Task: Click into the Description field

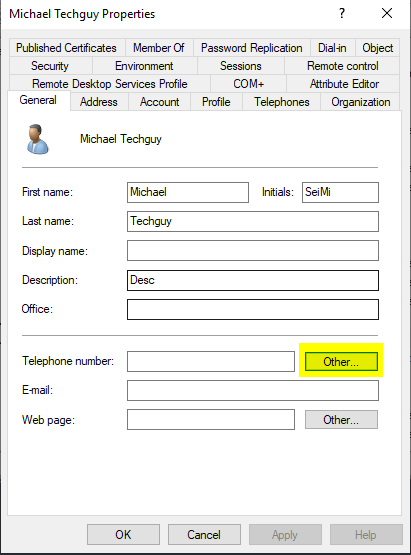Action: 253,280
